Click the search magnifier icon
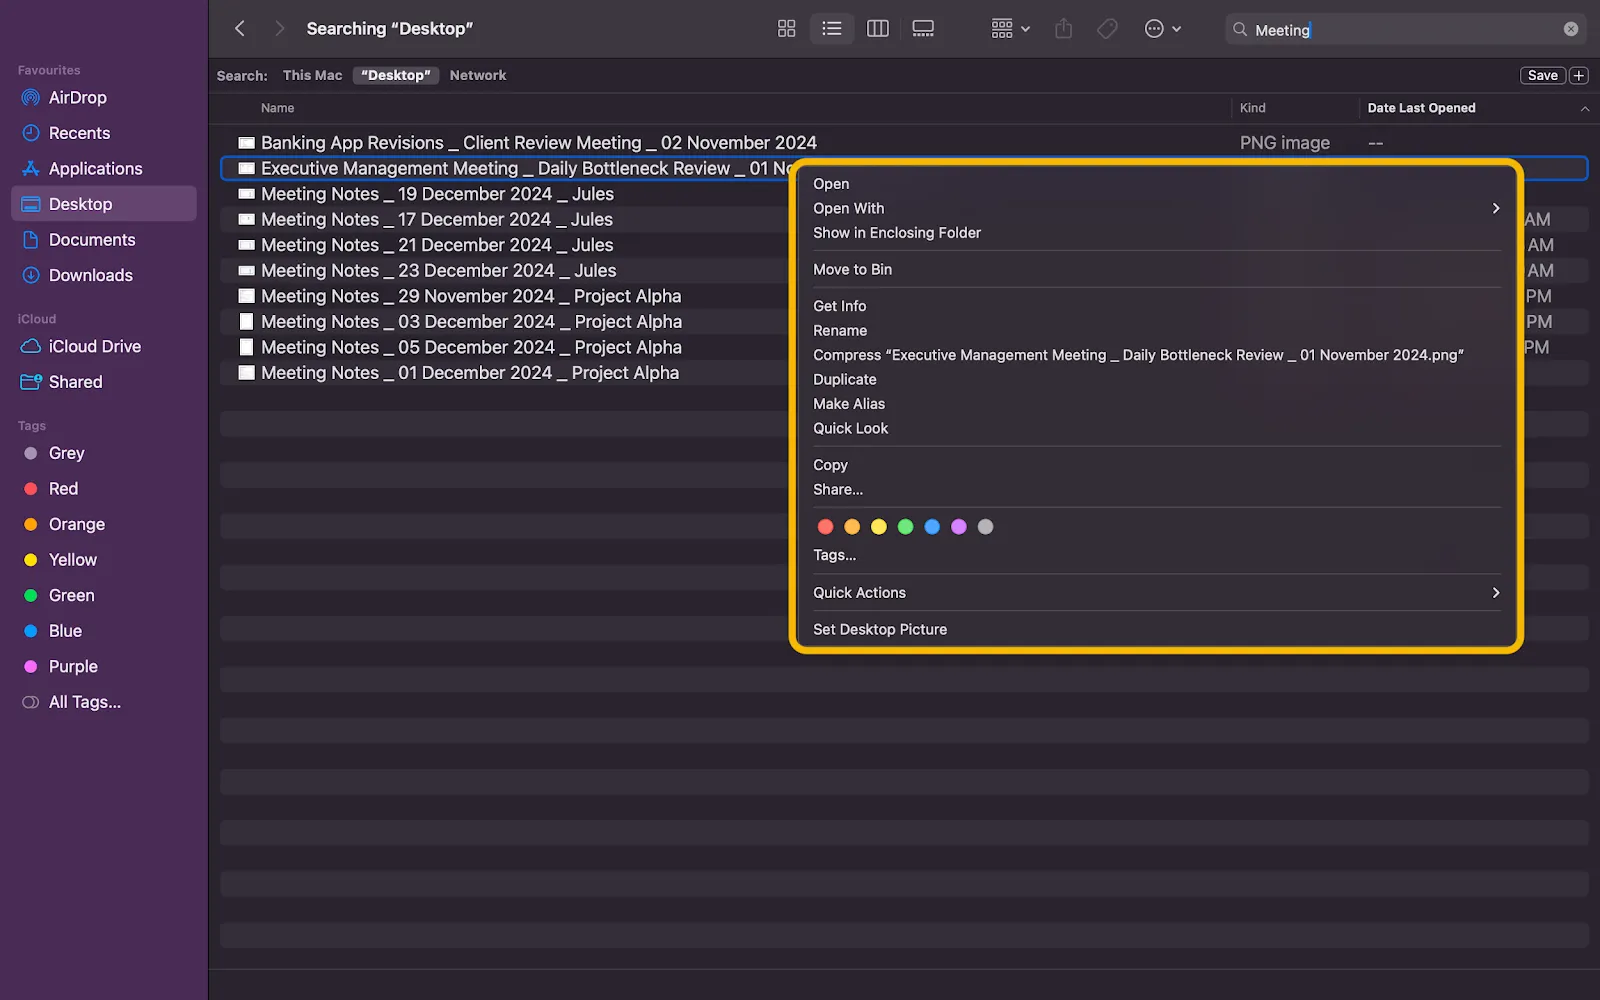Image resolution: width=1600 pixels, height=1000 pixels. (1240, 29)
